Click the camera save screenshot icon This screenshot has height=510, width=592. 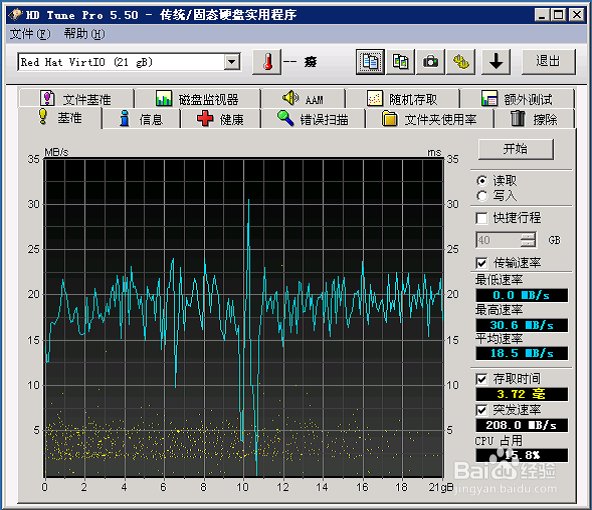(430, 62)
